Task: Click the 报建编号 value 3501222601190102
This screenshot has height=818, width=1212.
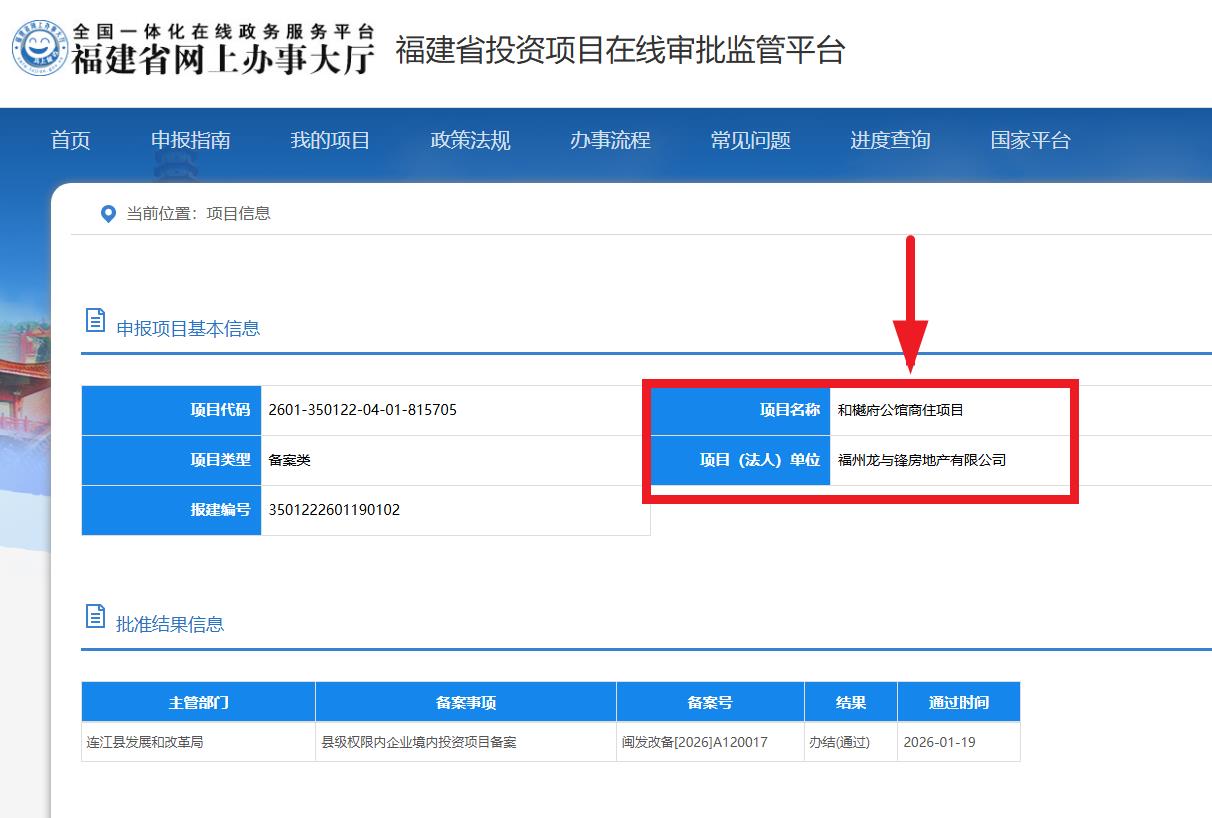Action: coord(334,510)
